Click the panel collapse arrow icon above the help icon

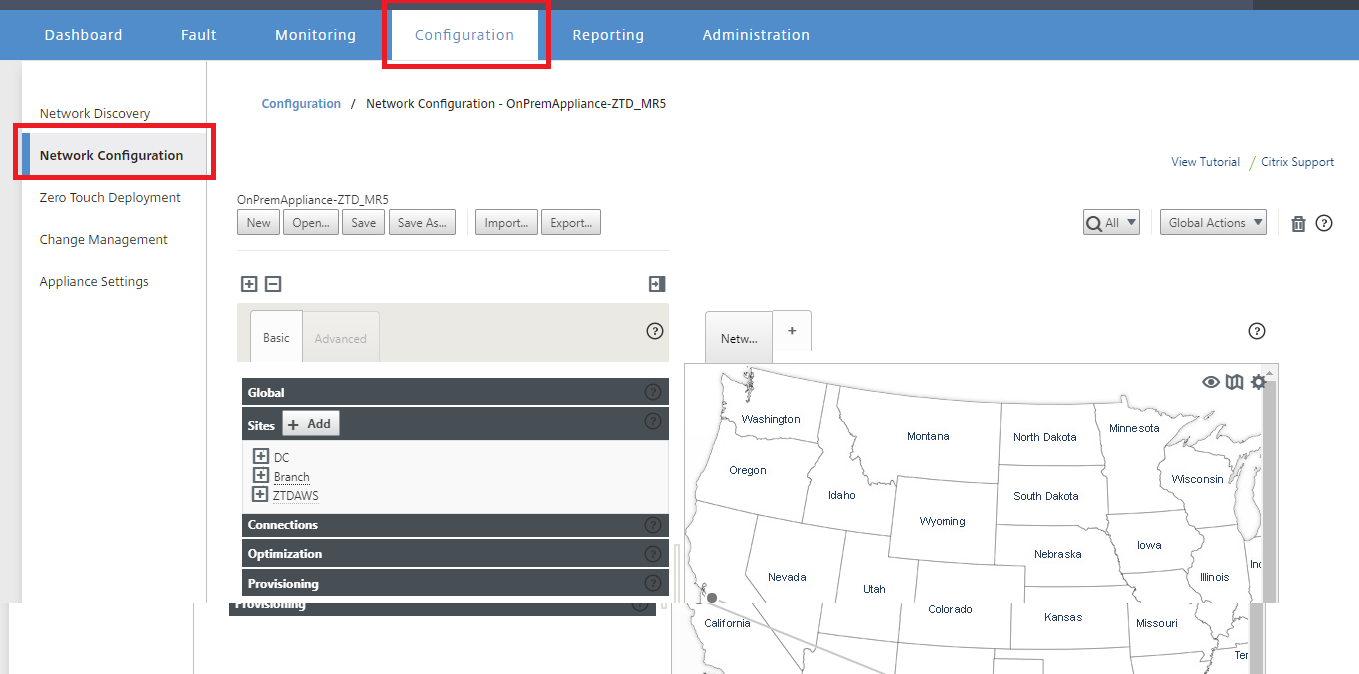click(x=657, y=284)
